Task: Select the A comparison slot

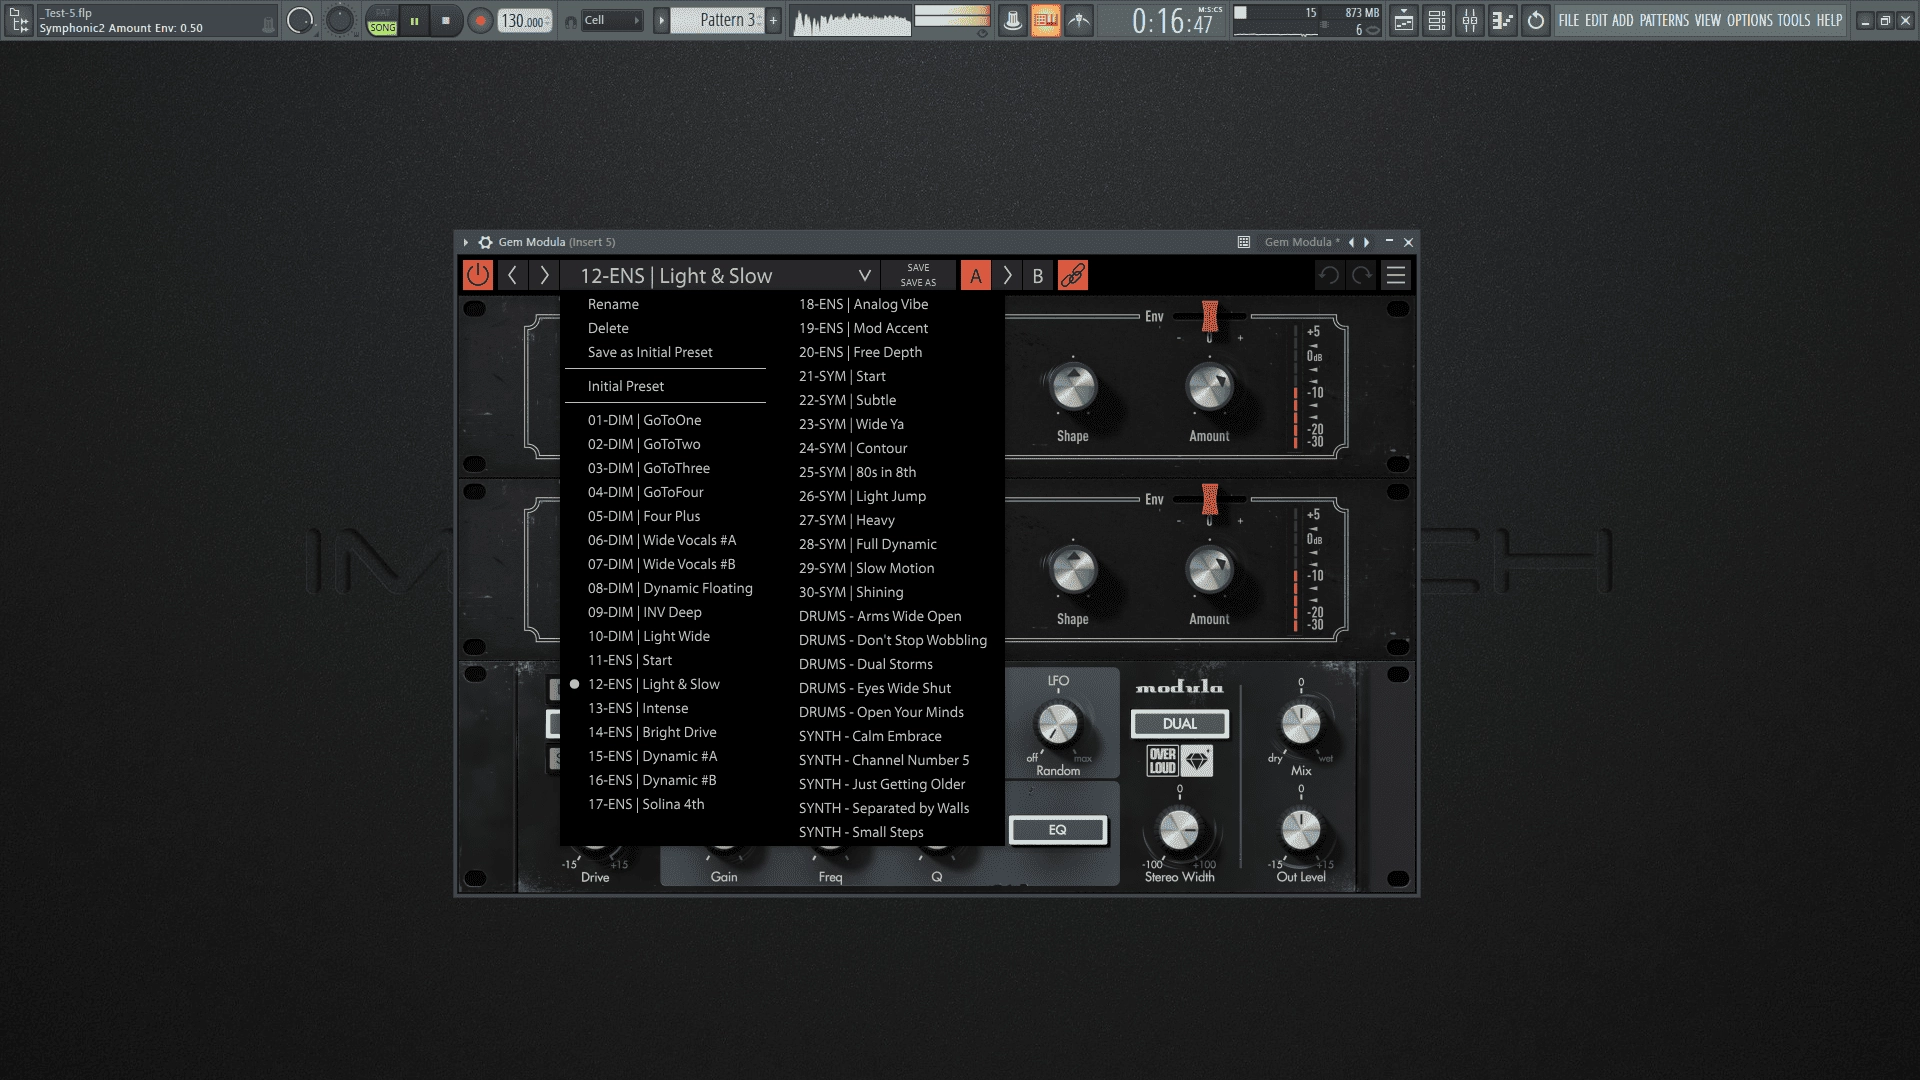Action: point(976,275)
